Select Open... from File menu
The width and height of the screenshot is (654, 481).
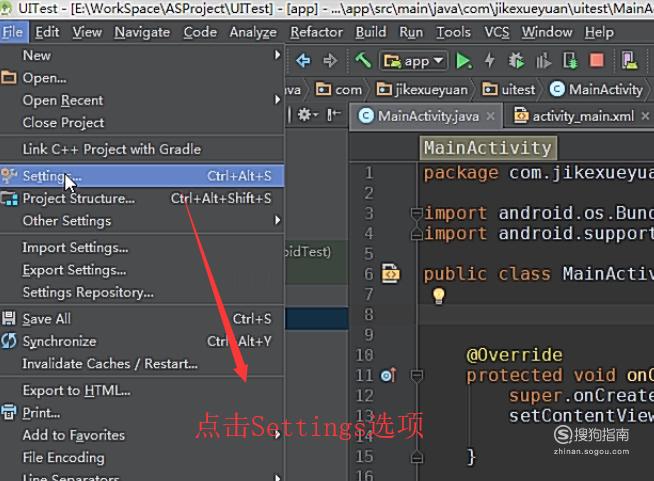(142, 78)
